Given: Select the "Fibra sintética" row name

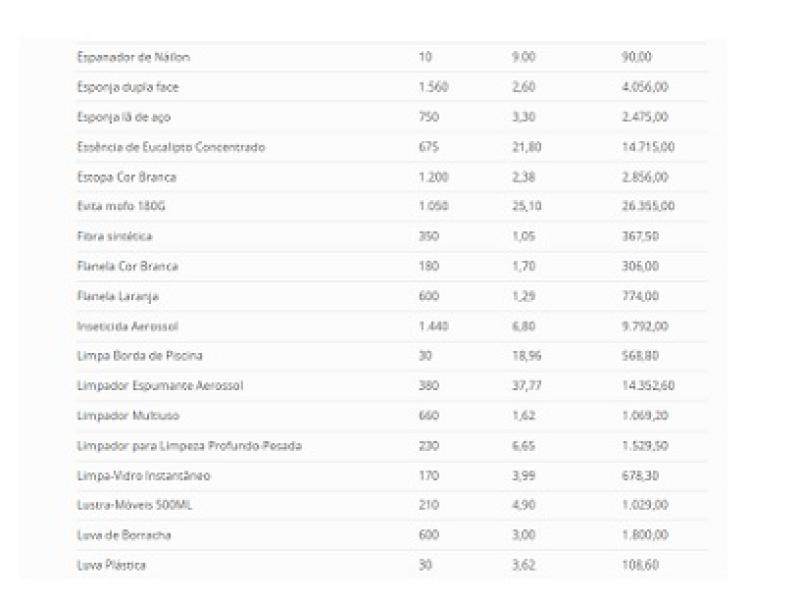Looking at the screenshot, I should click(115, 236).
